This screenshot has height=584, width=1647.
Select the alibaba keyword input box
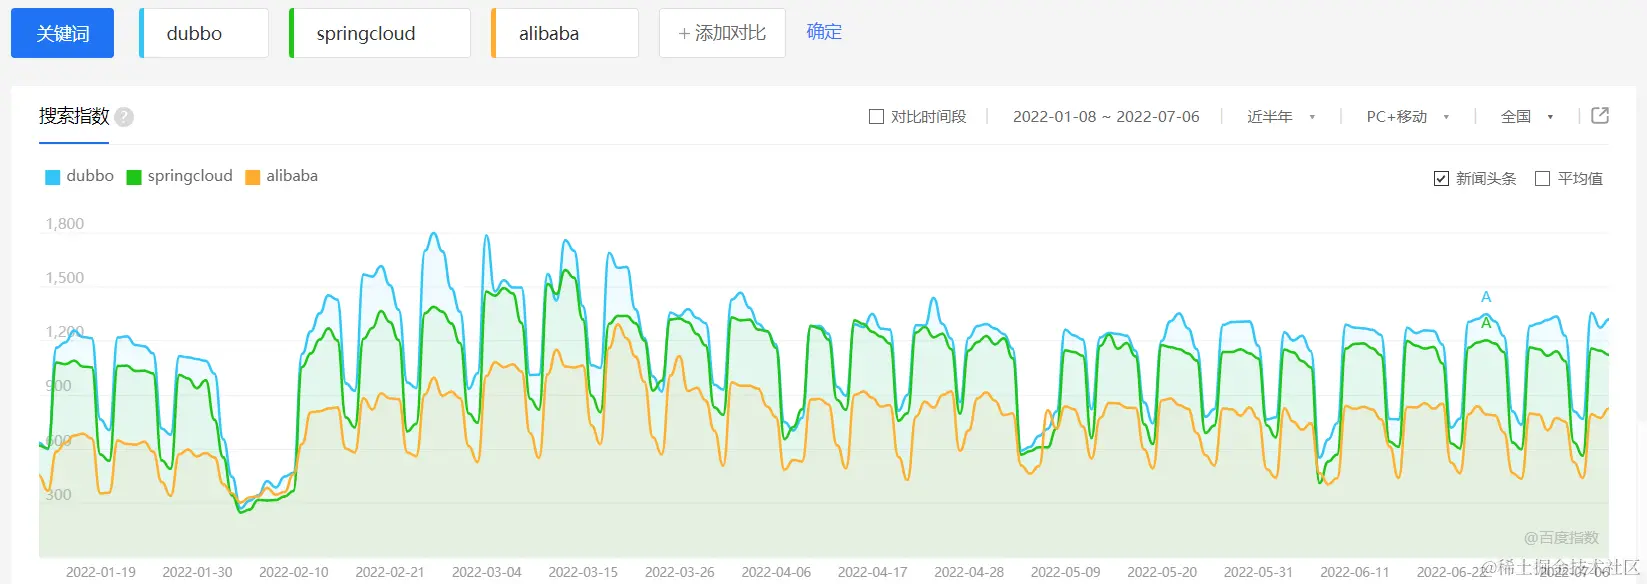[x=565, y=33]
